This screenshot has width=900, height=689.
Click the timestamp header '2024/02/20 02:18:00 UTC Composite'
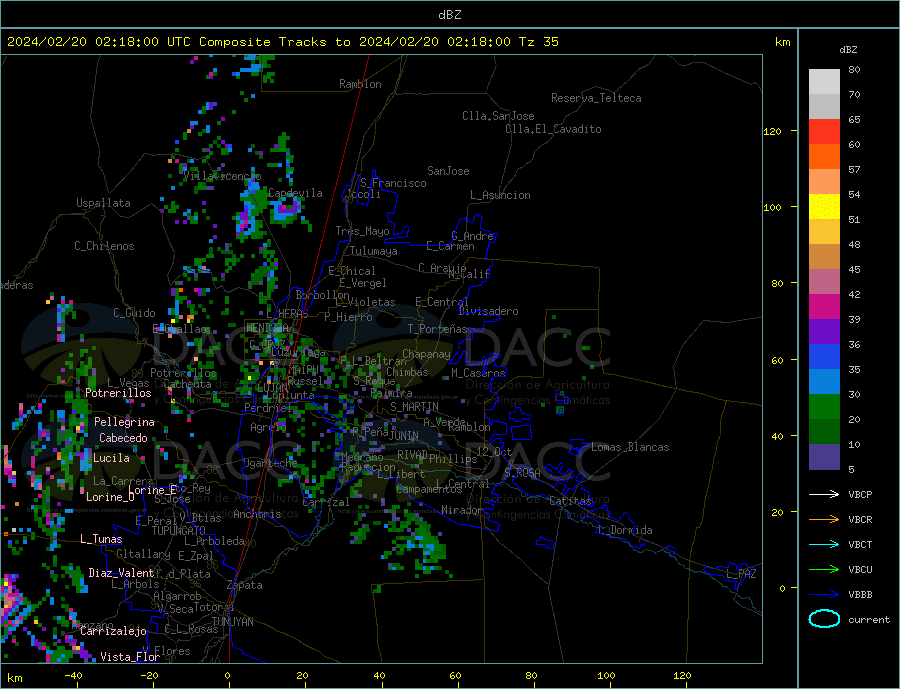point(138,42)
